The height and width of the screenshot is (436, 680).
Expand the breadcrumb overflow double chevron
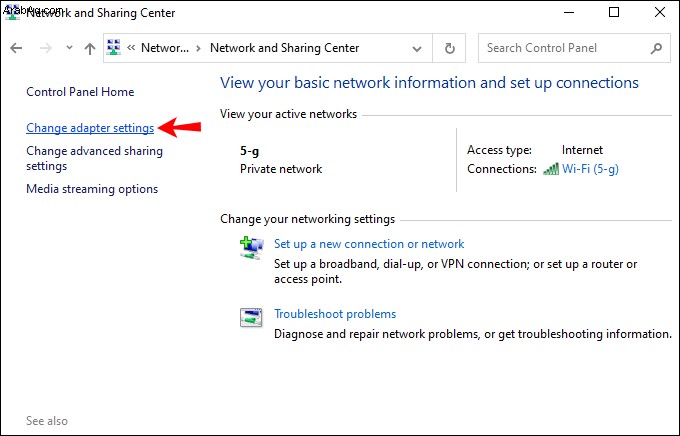[131, 48]
